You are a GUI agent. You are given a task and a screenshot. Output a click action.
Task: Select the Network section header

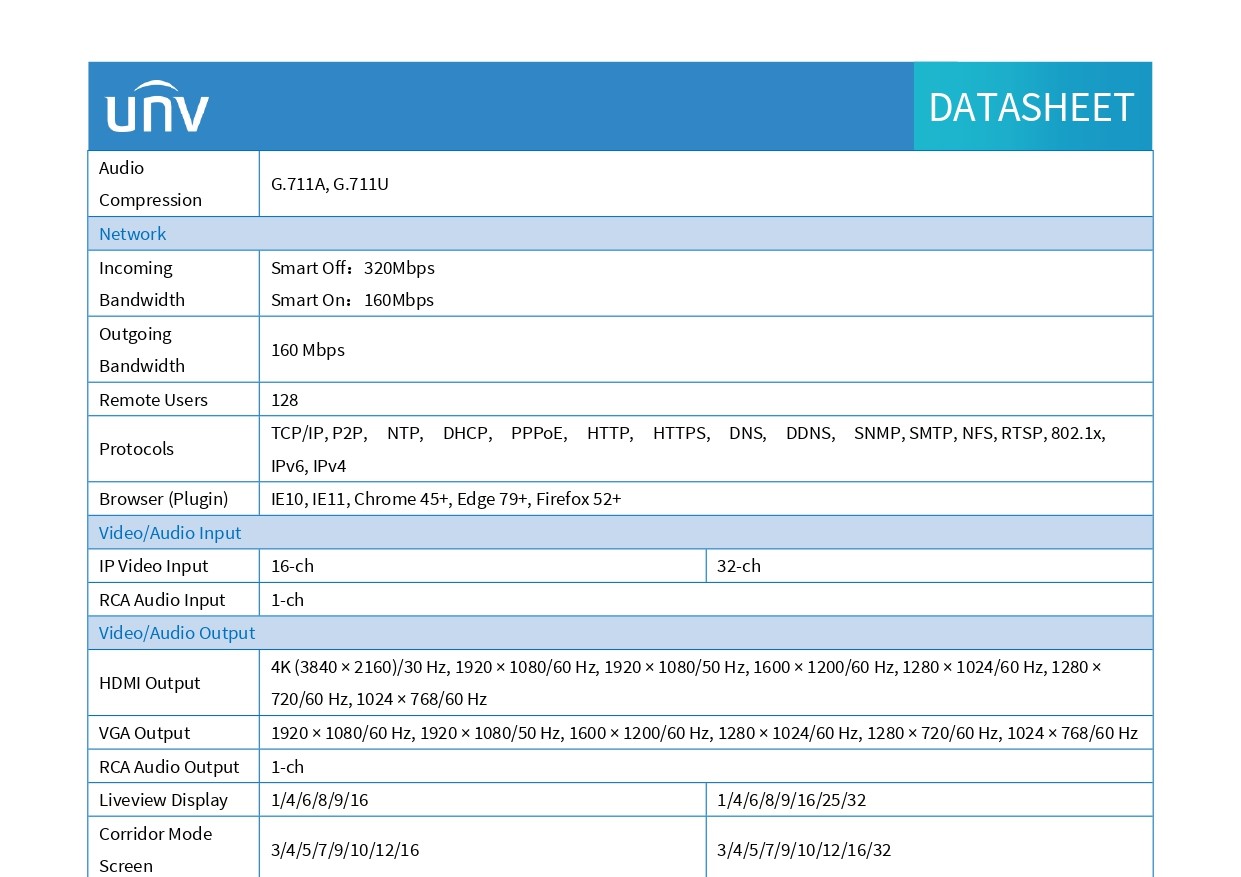[620, 234]
